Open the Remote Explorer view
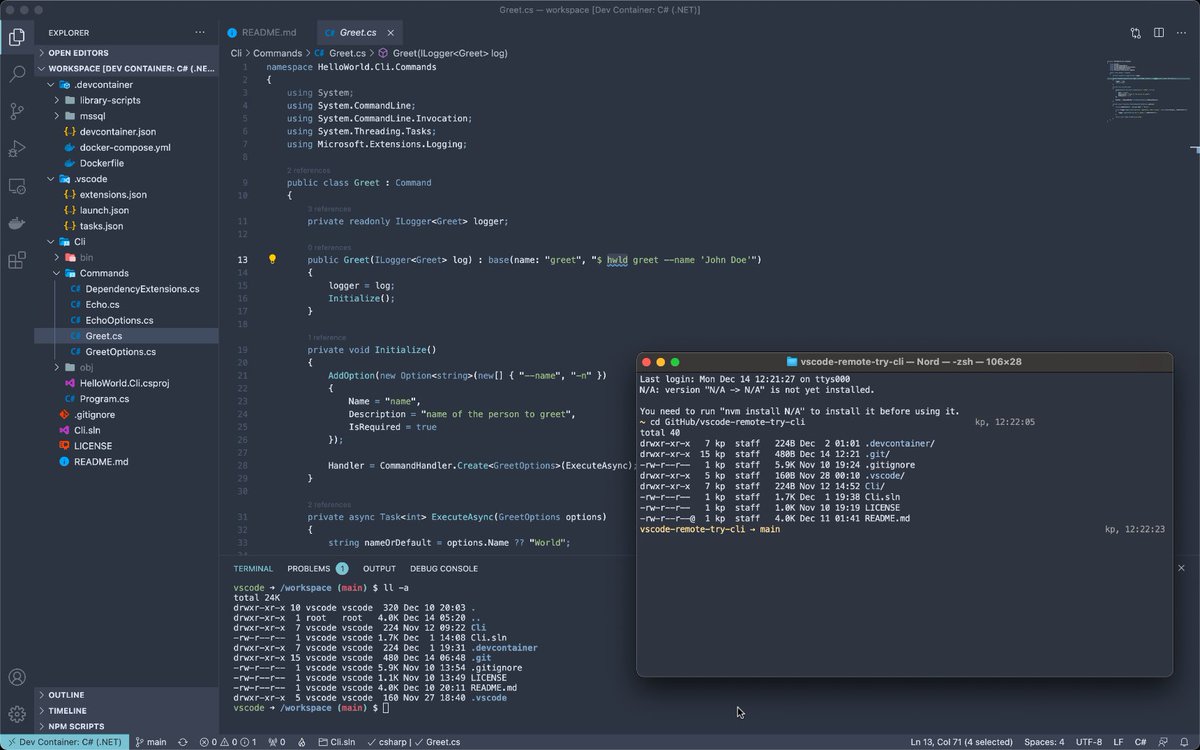 point(17,186)
